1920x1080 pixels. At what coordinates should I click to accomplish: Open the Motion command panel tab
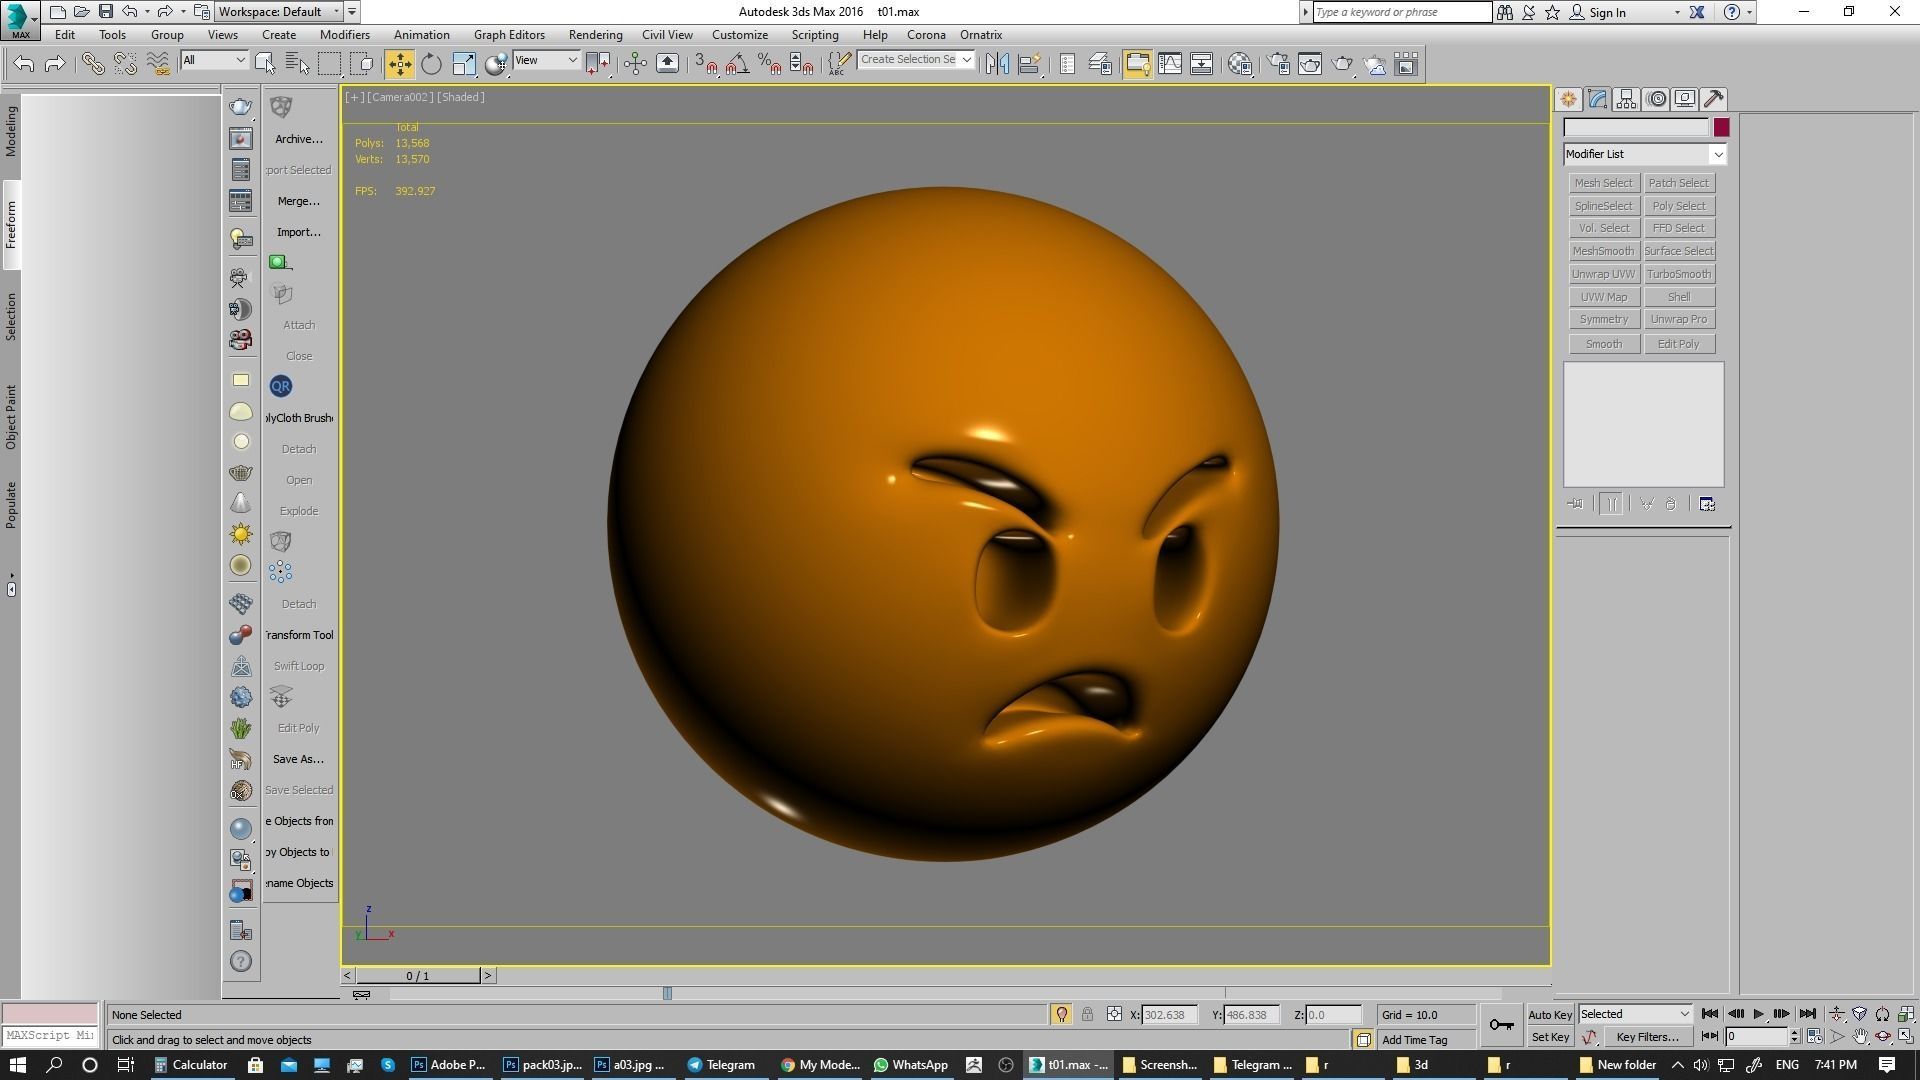[x=1656, y=99]
